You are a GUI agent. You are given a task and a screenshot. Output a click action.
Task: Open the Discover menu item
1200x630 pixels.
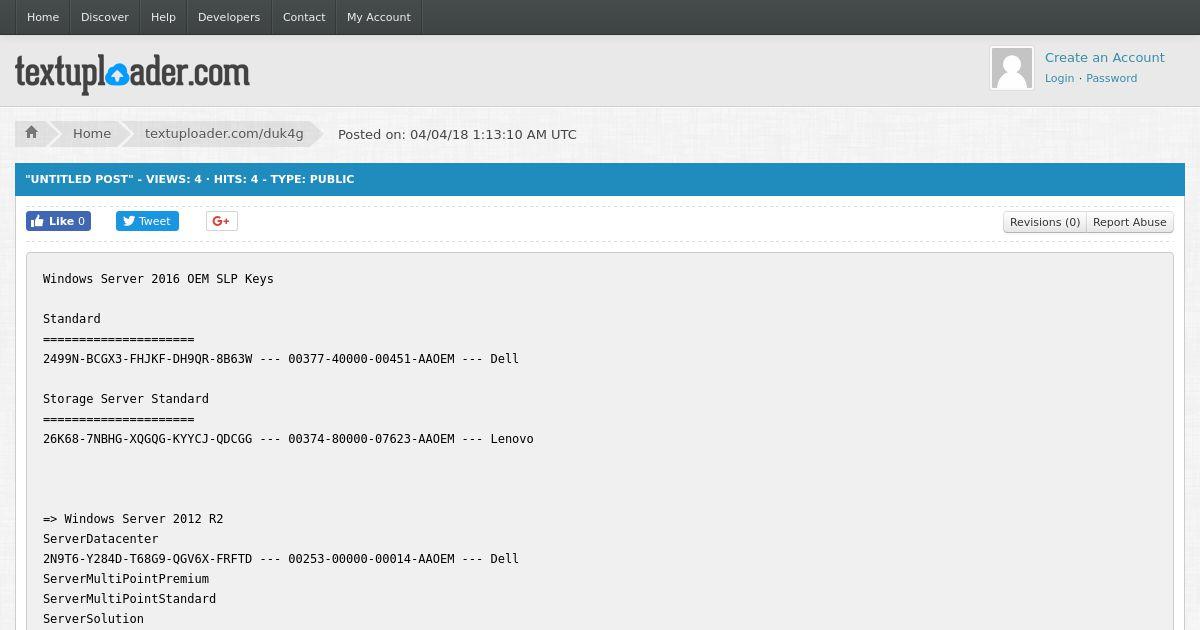105,17
